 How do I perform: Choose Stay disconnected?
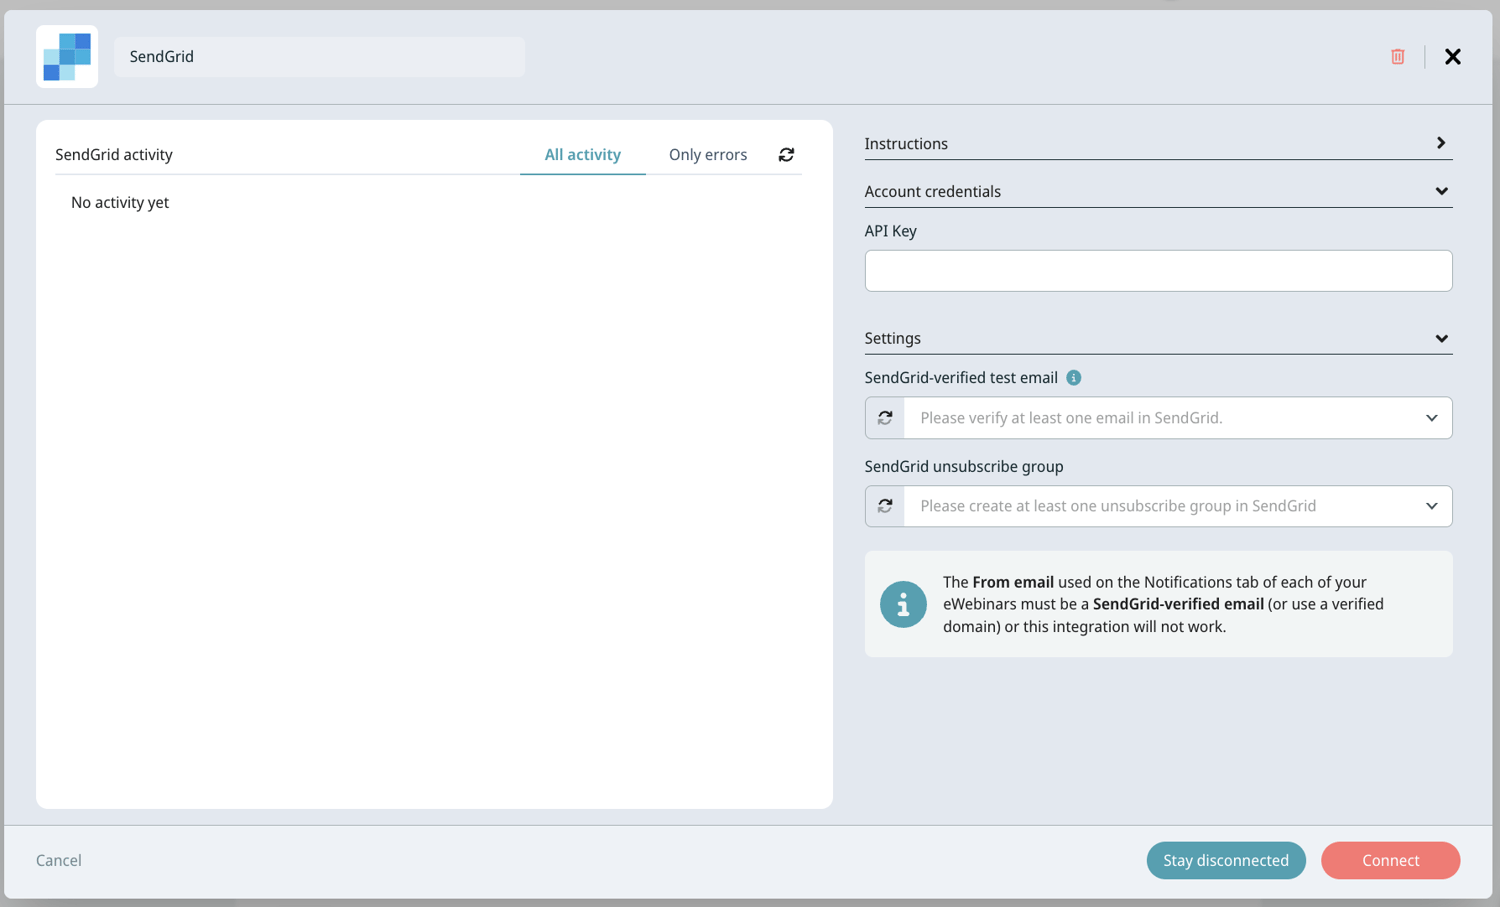[x=1226, y=860]
